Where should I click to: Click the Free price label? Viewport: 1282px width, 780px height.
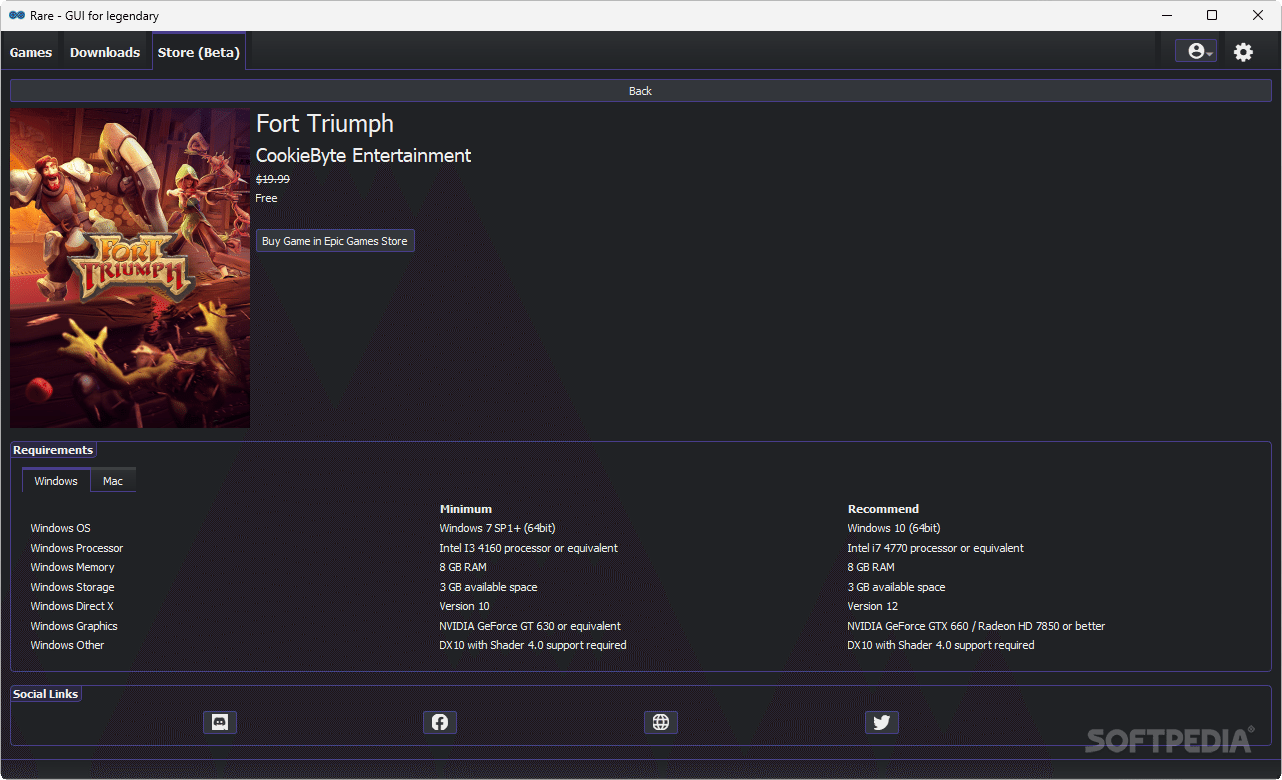(267, 198)
